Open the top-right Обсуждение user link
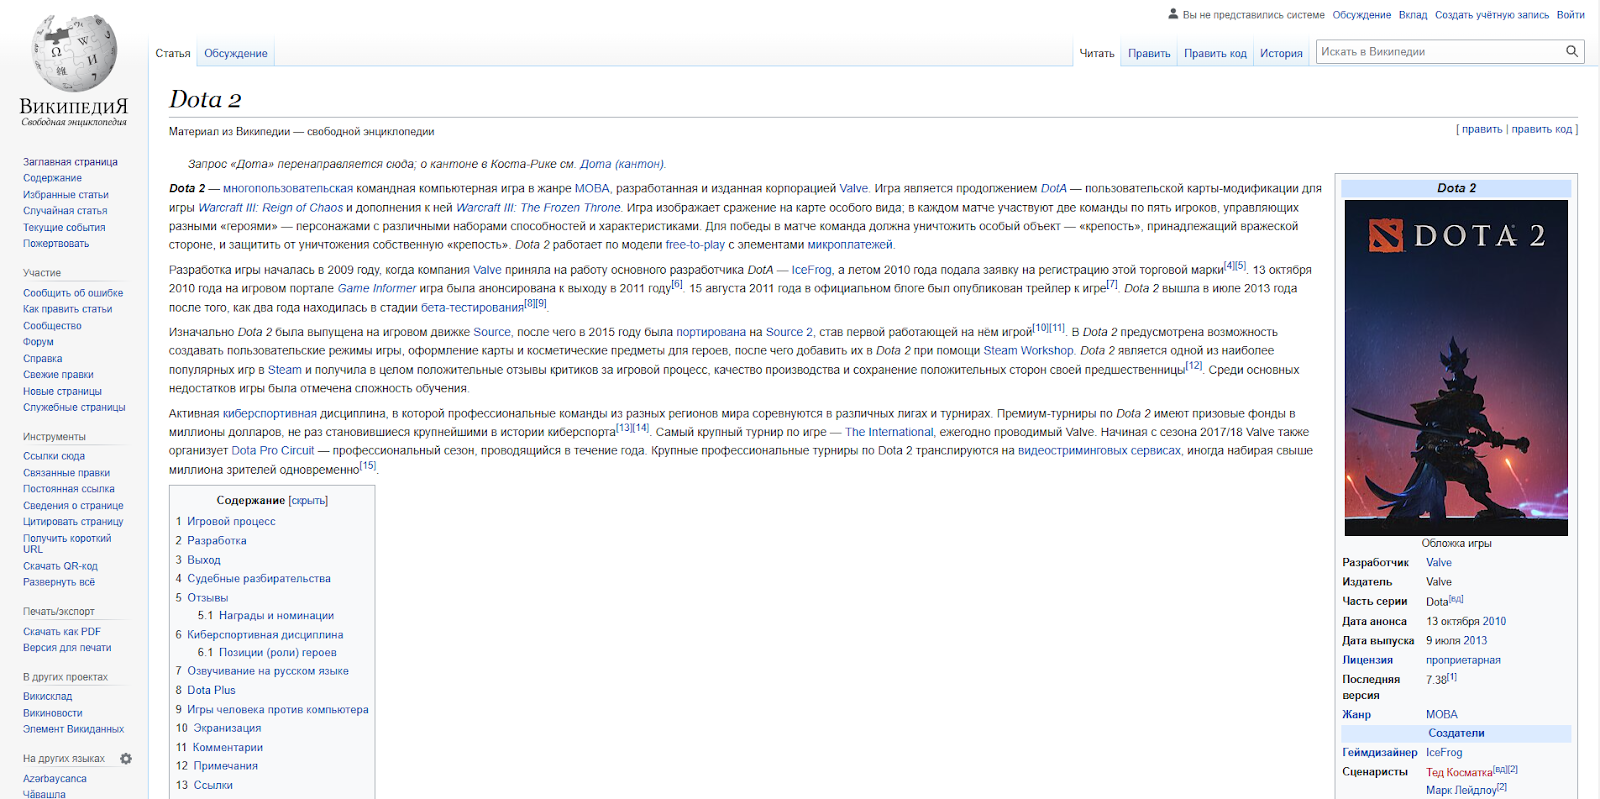The image size is (1600, 799). pyautogui.click(x=1362, y=15)
